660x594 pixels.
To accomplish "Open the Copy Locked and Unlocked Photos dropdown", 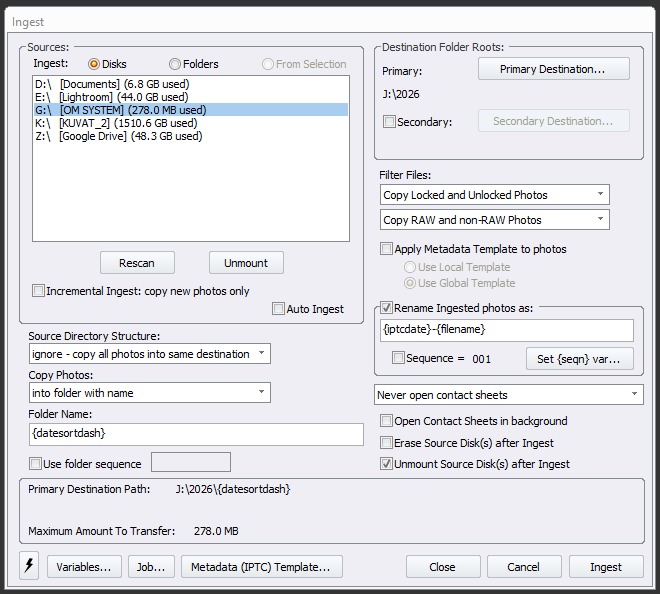I will 495,195.
